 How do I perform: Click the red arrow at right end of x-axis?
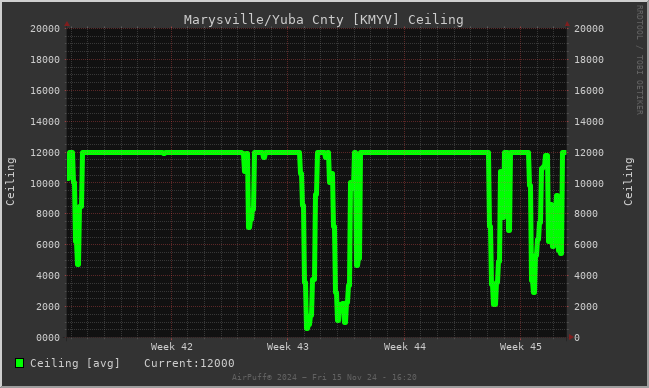(x=571, y=337)
